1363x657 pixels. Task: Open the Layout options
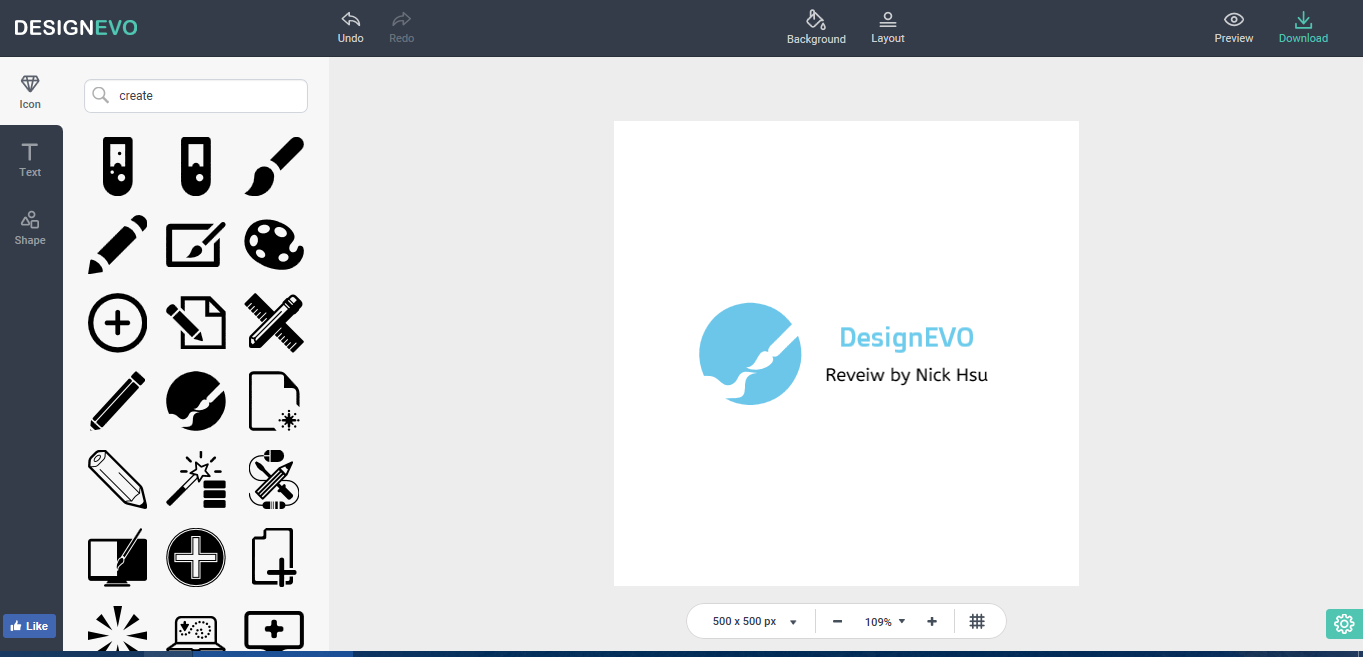coord(888,28)
